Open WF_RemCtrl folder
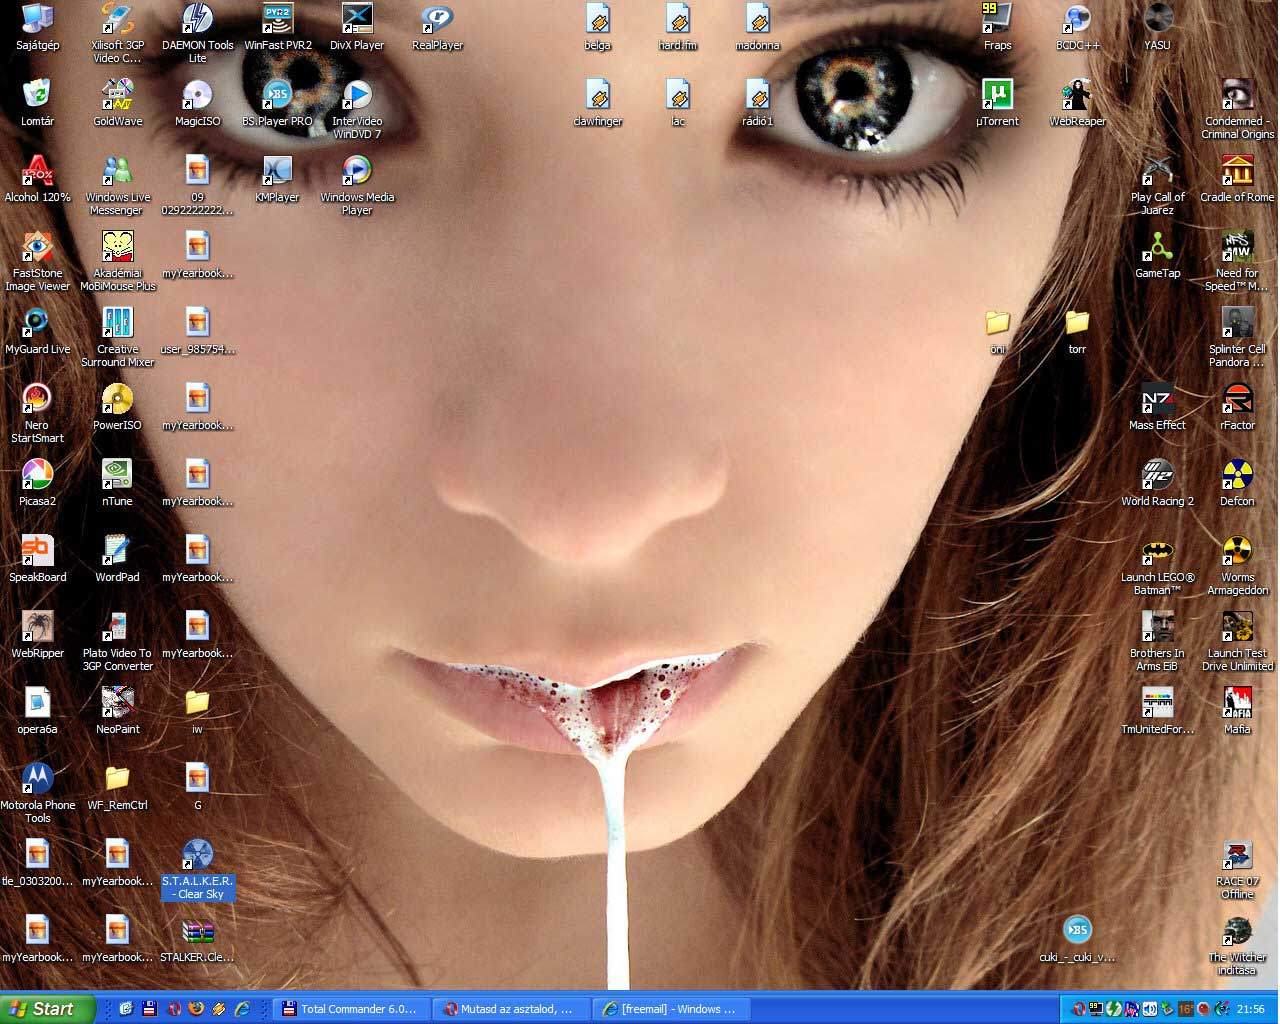Viewport: 1280px width, 1024px height. click(118, 787)
